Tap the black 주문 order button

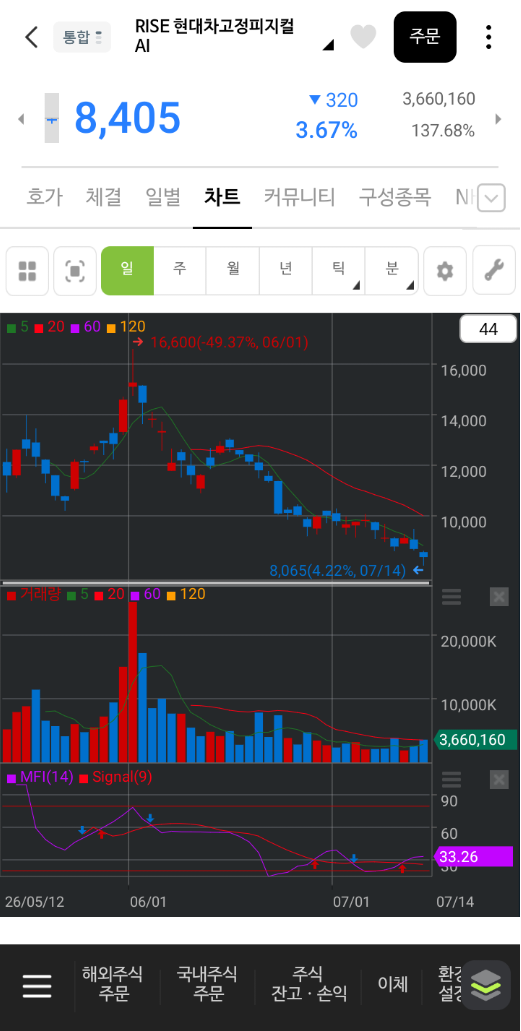[x=425, y=37]
